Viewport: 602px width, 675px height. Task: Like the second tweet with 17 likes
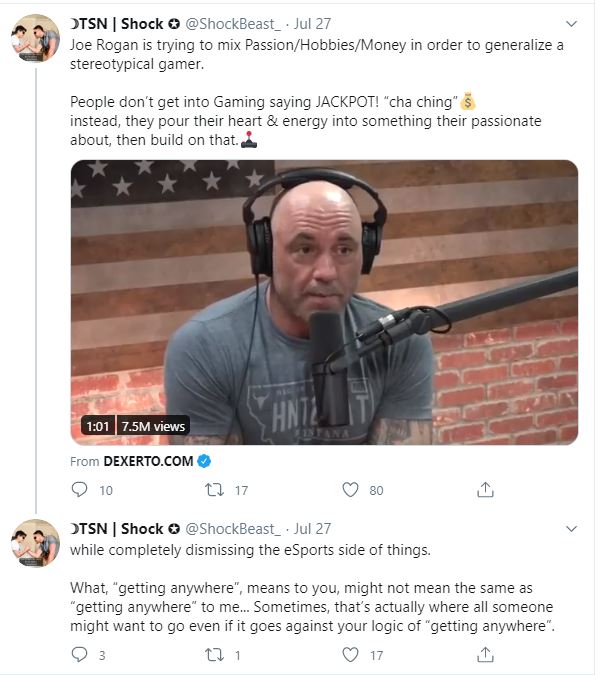point(350,655)
